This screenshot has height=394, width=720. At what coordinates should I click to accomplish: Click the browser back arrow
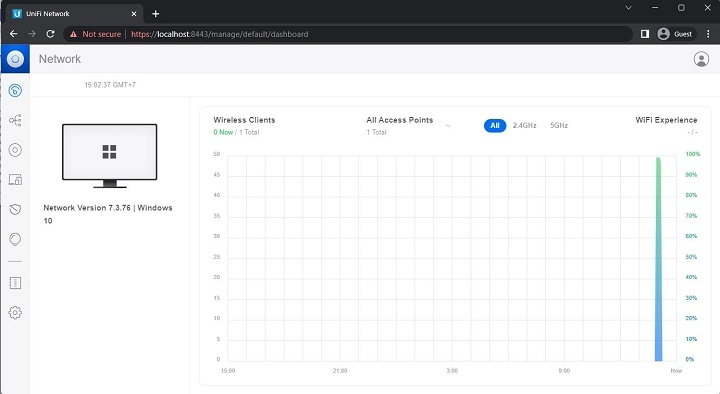click(x=14, y=34)
